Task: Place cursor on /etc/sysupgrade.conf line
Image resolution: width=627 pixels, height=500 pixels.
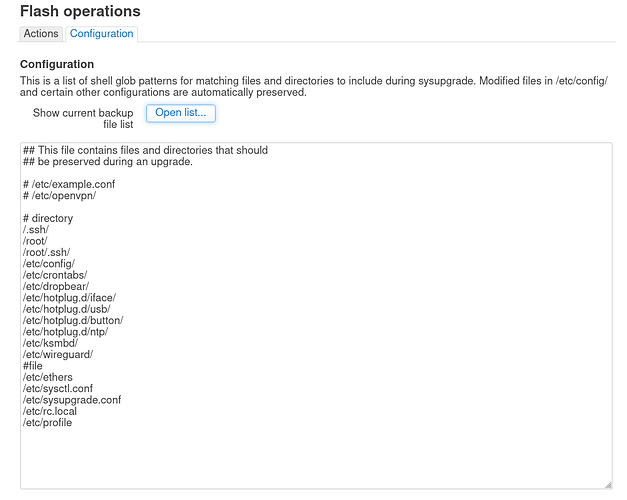Action: click(72, 400)
